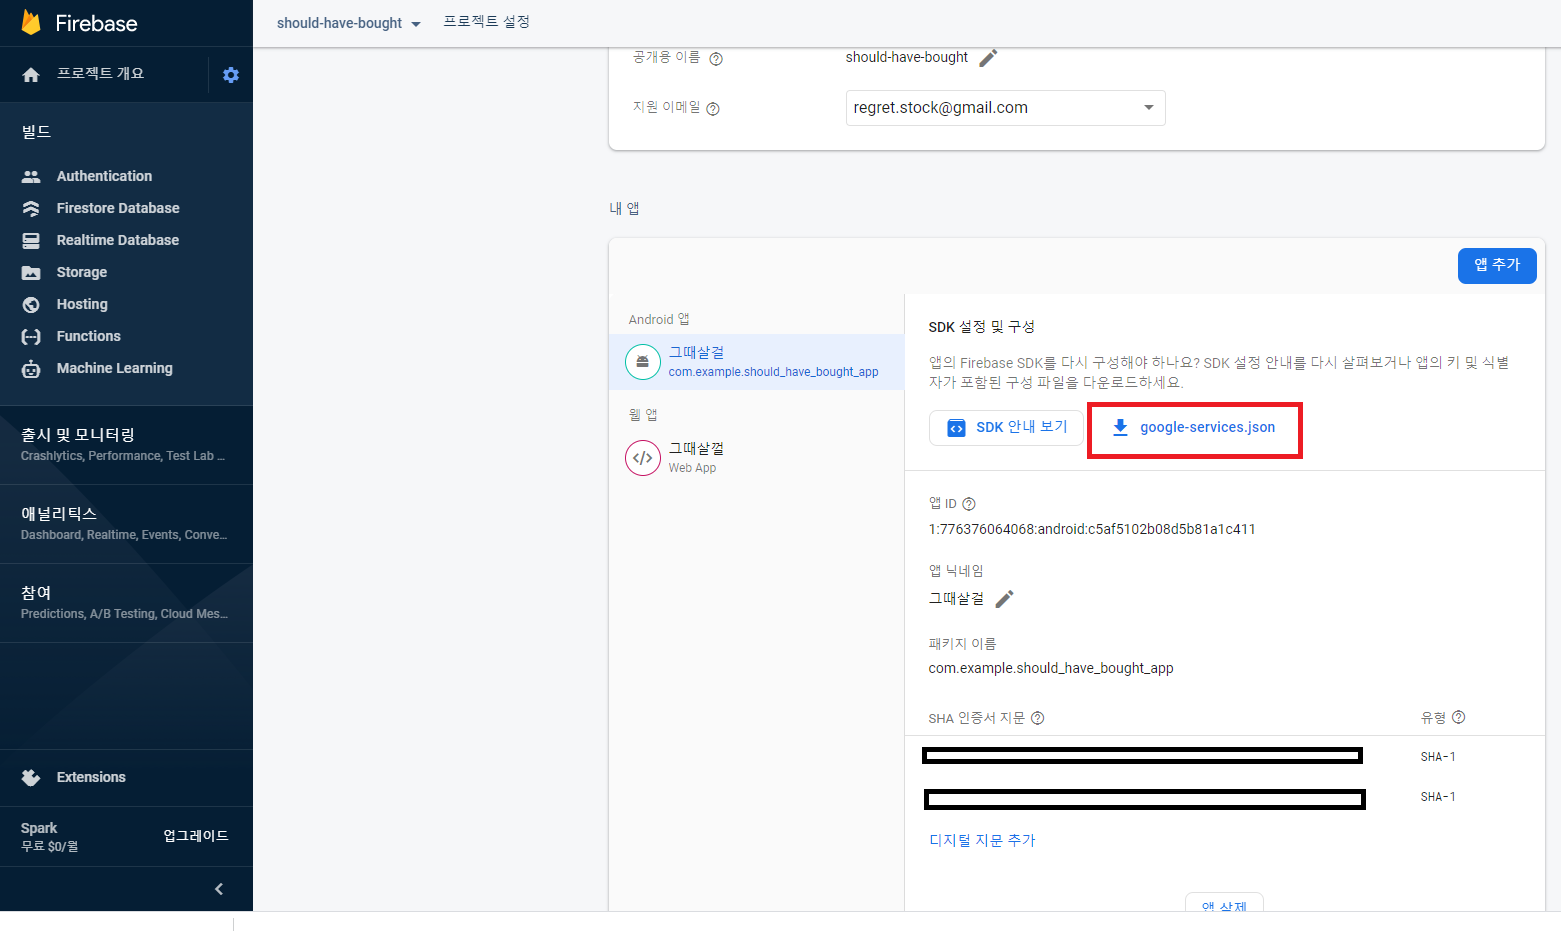
Task: Click the SDK 안내 보기 button
Action: coord(1006,427)
